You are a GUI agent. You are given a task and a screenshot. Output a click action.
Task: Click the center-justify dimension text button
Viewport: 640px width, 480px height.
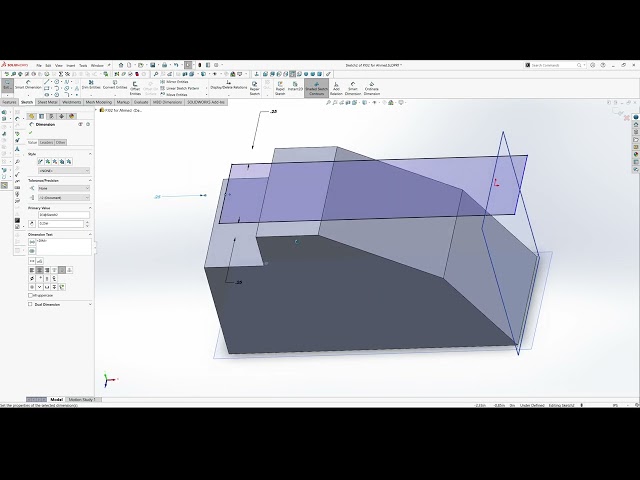40,270
